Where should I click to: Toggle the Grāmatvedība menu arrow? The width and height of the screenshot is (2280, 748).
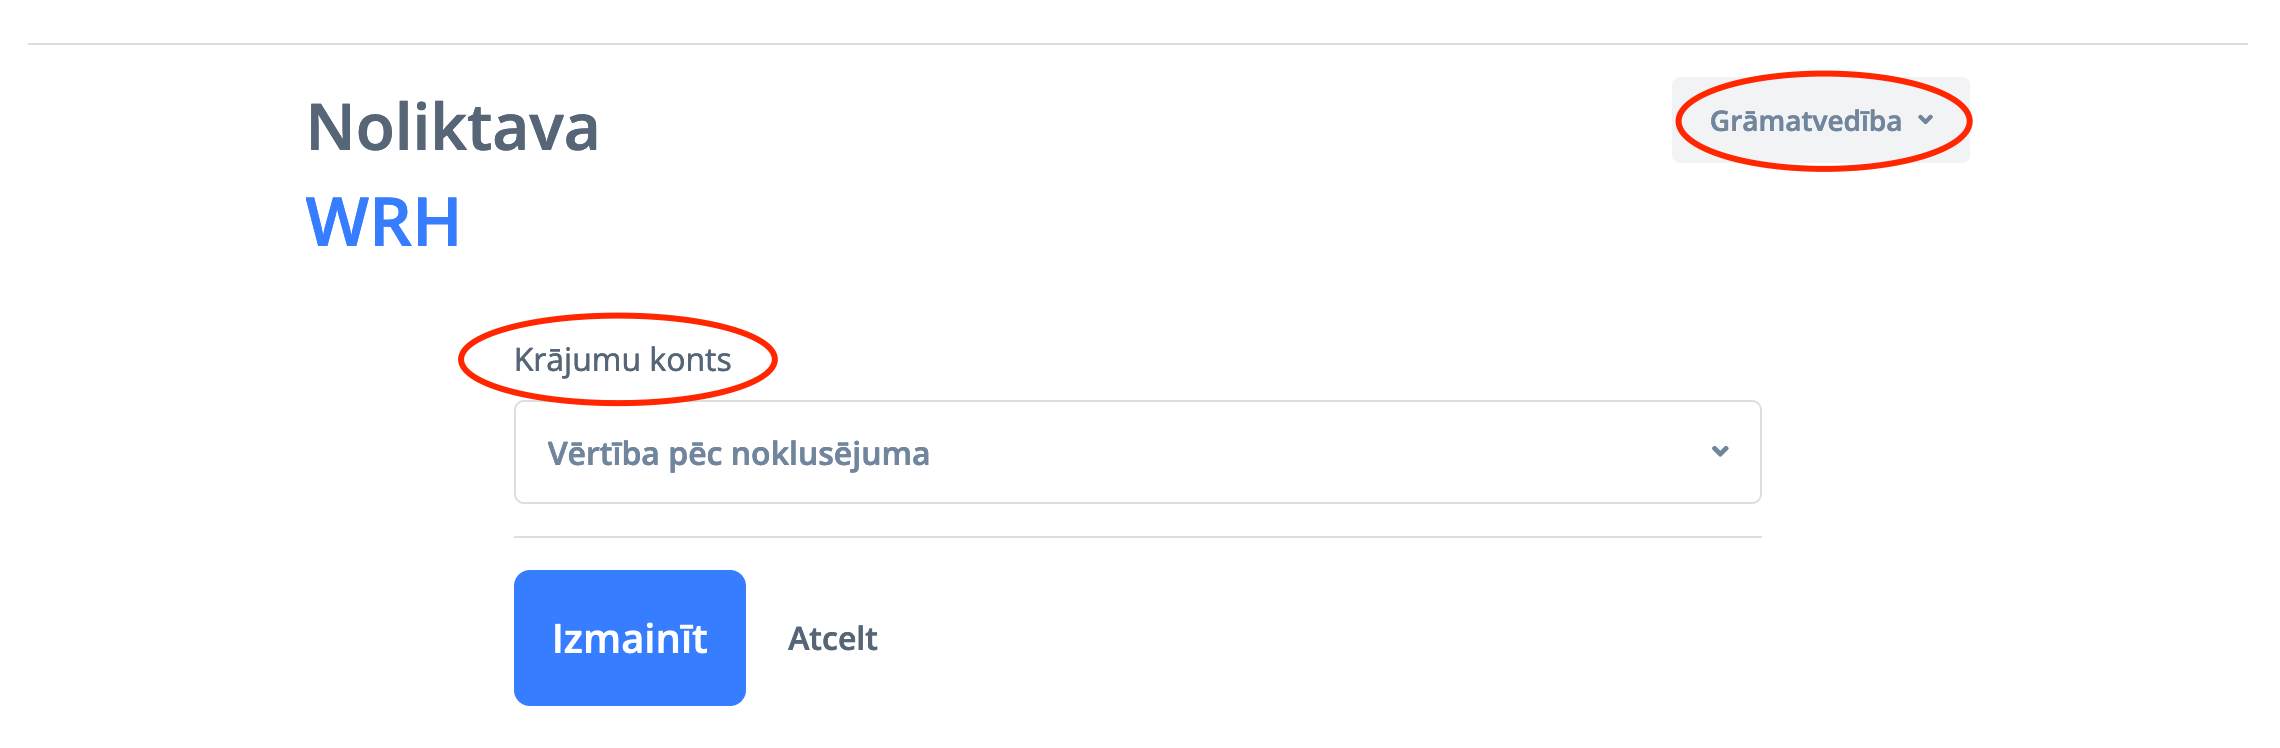tap(1925, 121)
